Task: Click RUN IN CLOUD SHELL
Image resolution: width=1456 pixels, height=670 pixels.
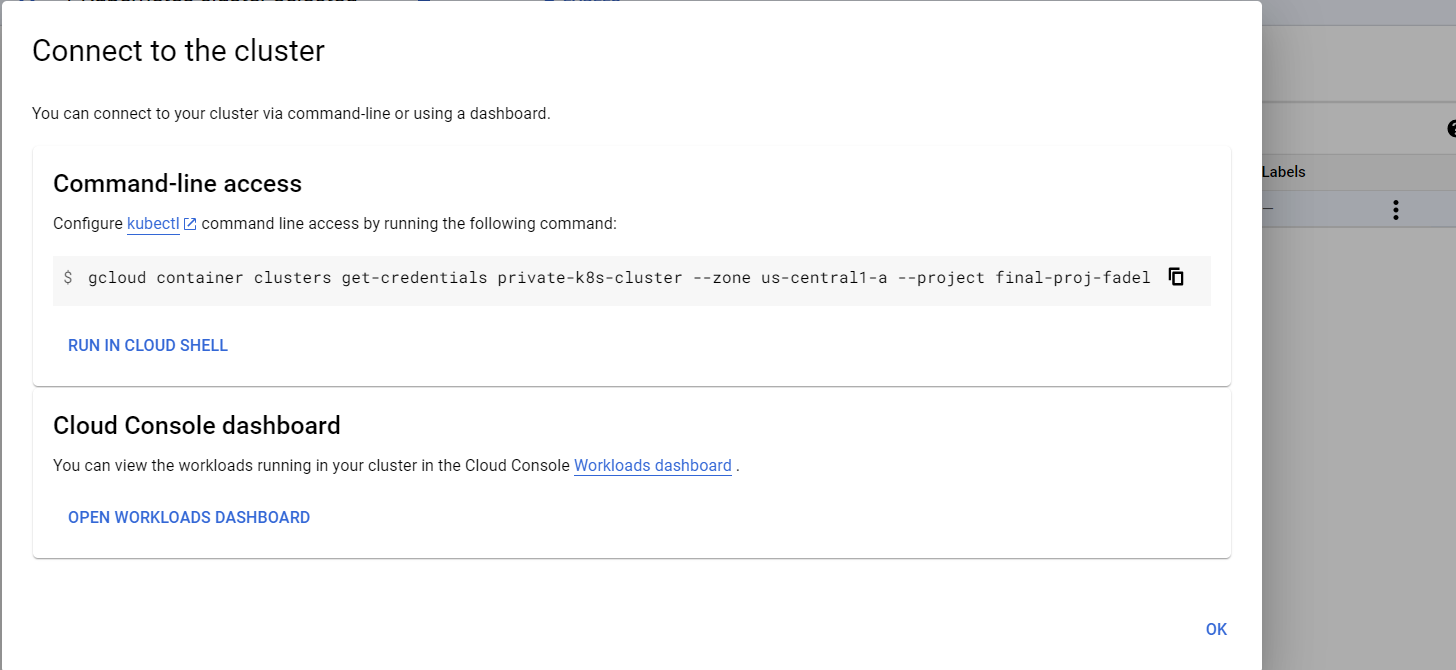Action: tap(147, 345)
